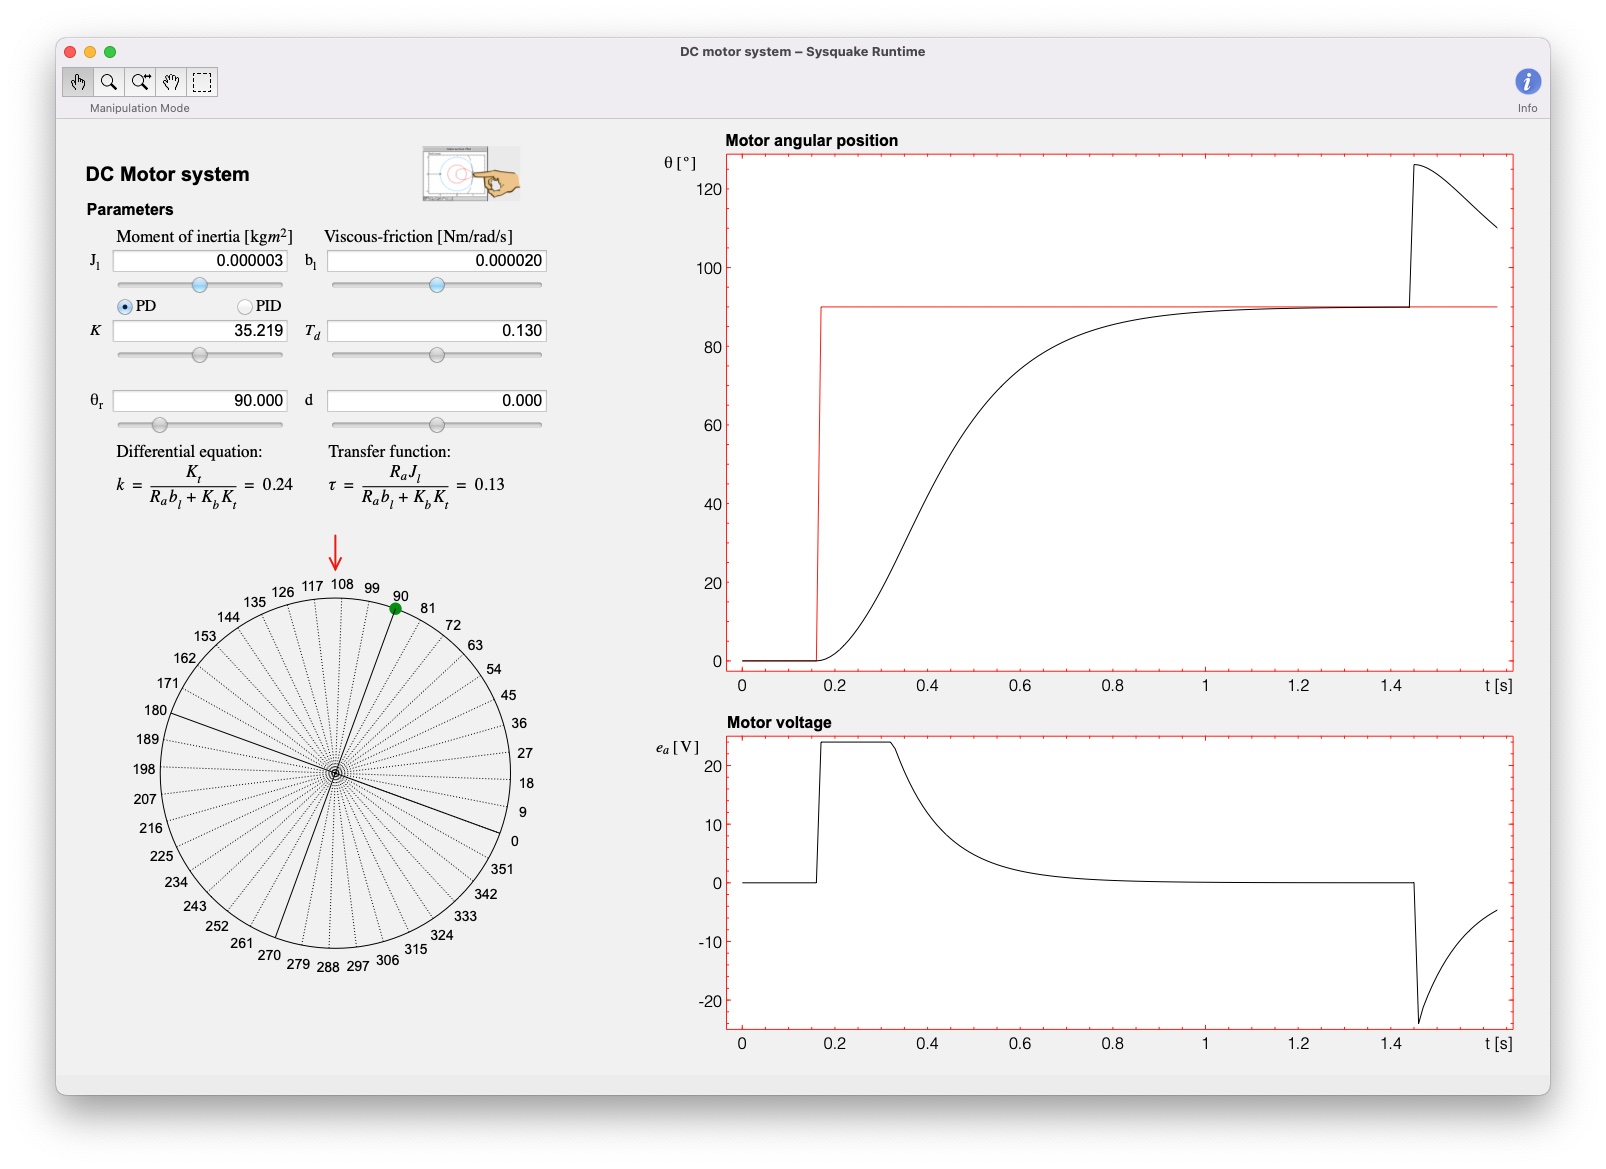Click the disturbance d slider
Screen dimensions: 1606x1169
(437, 424)
